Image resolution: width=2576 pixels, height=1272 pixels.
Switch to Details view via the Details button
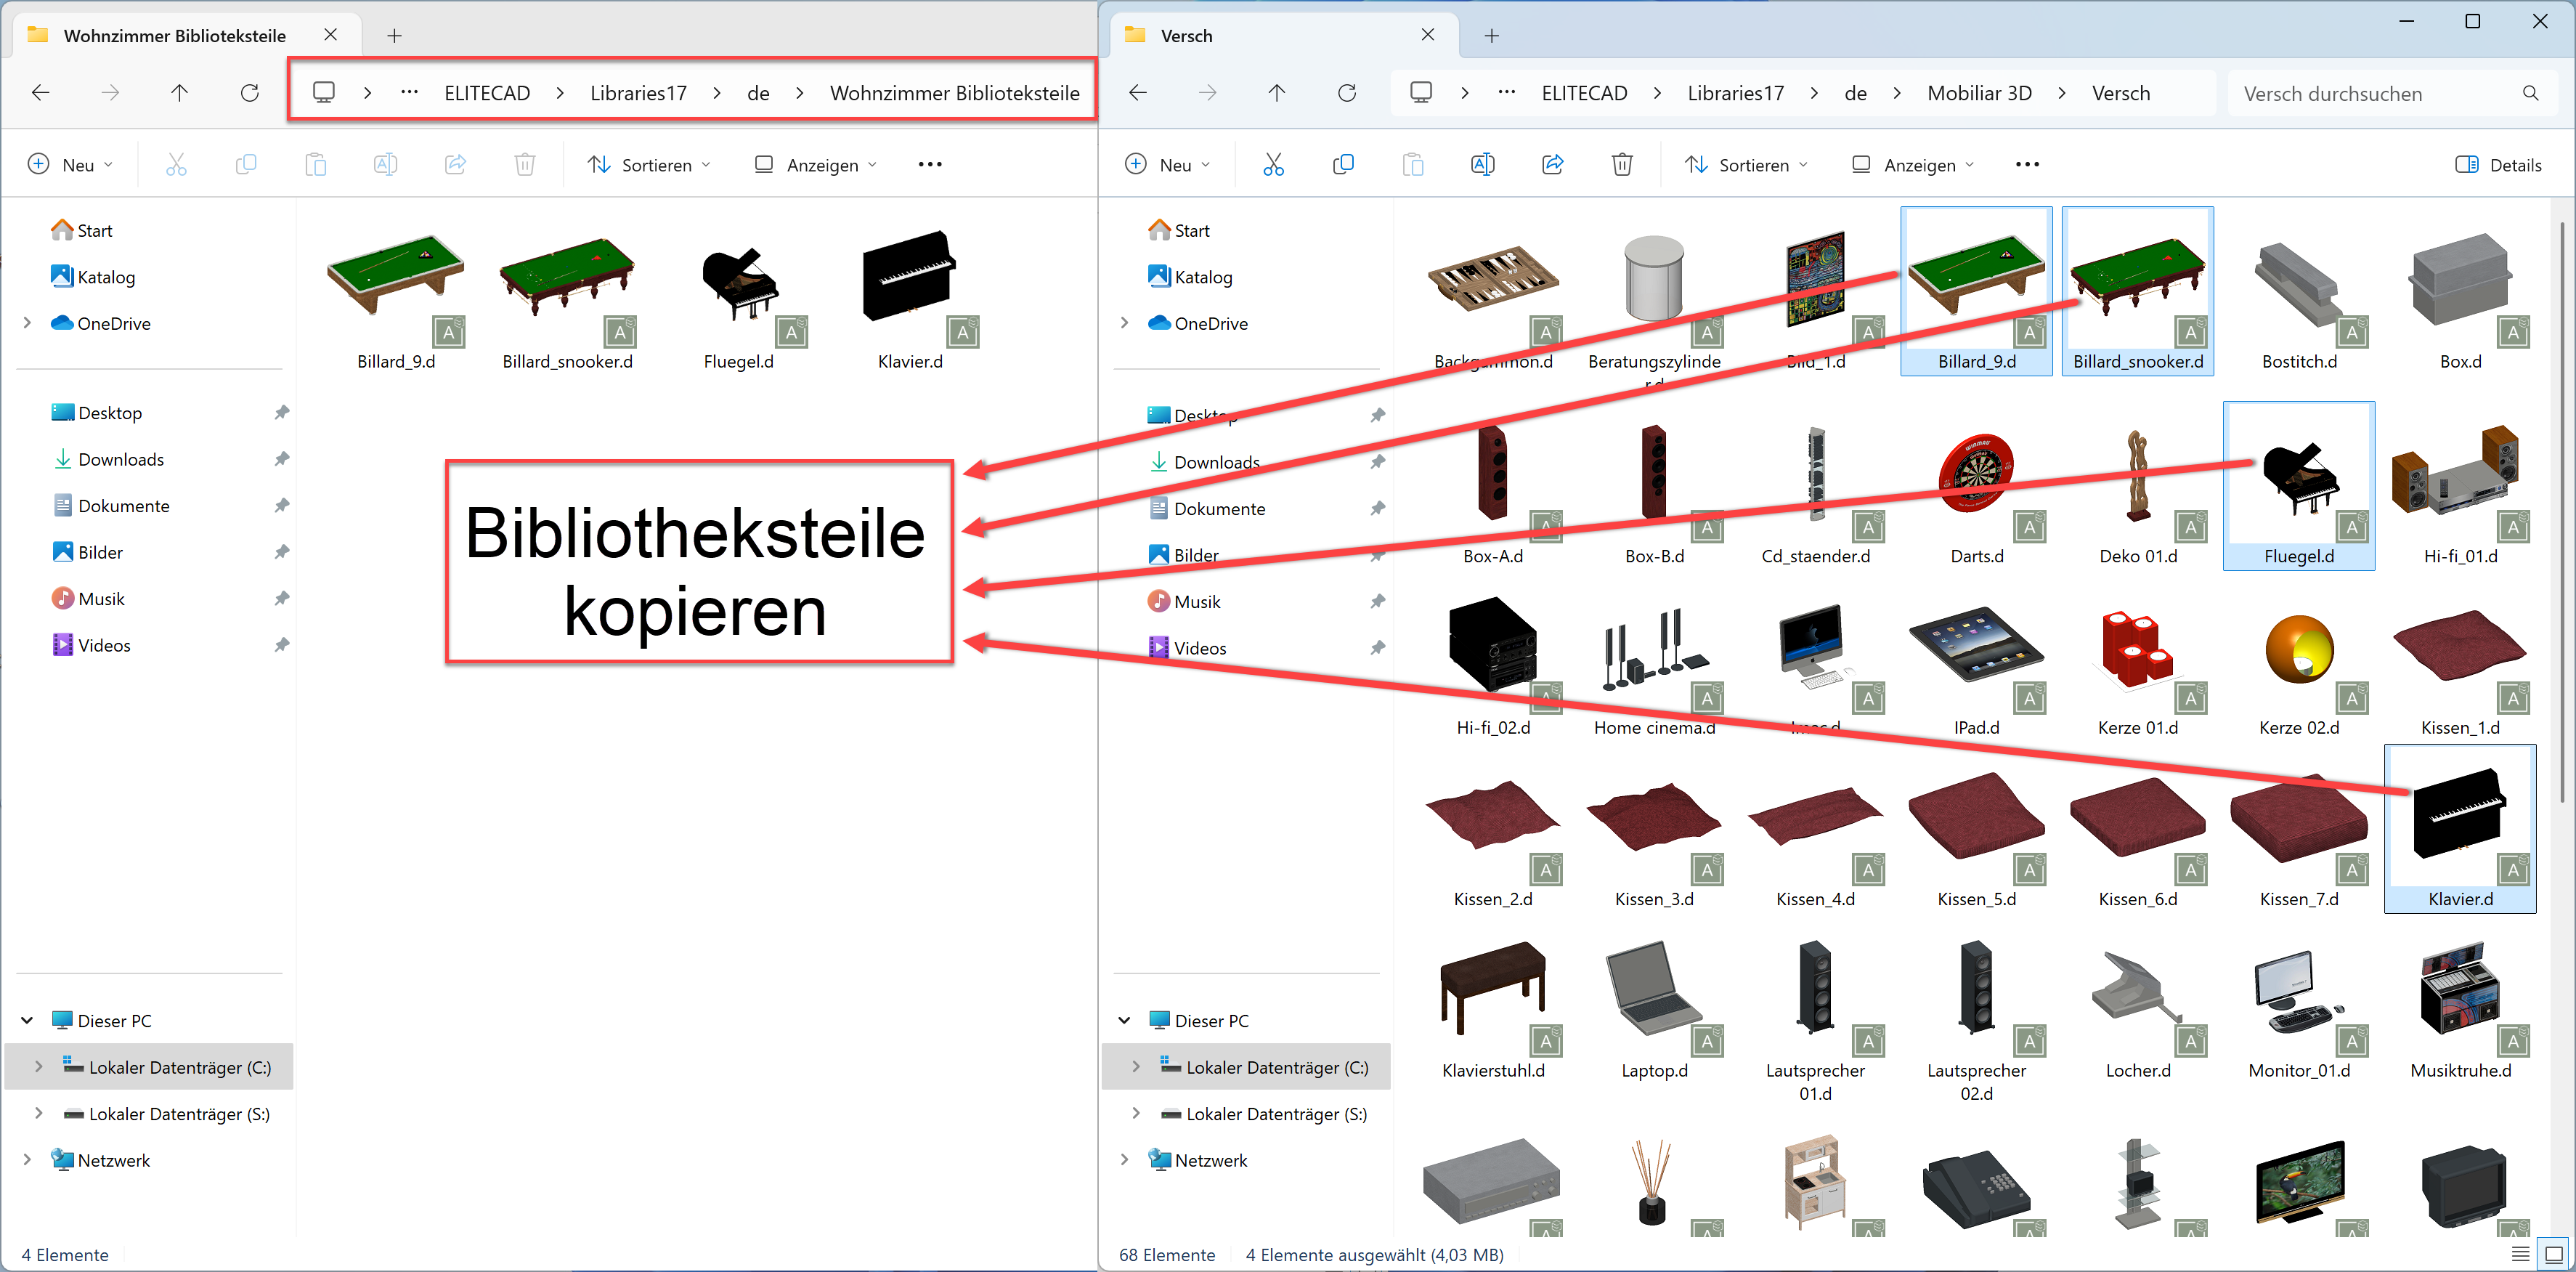point(2498,164)
